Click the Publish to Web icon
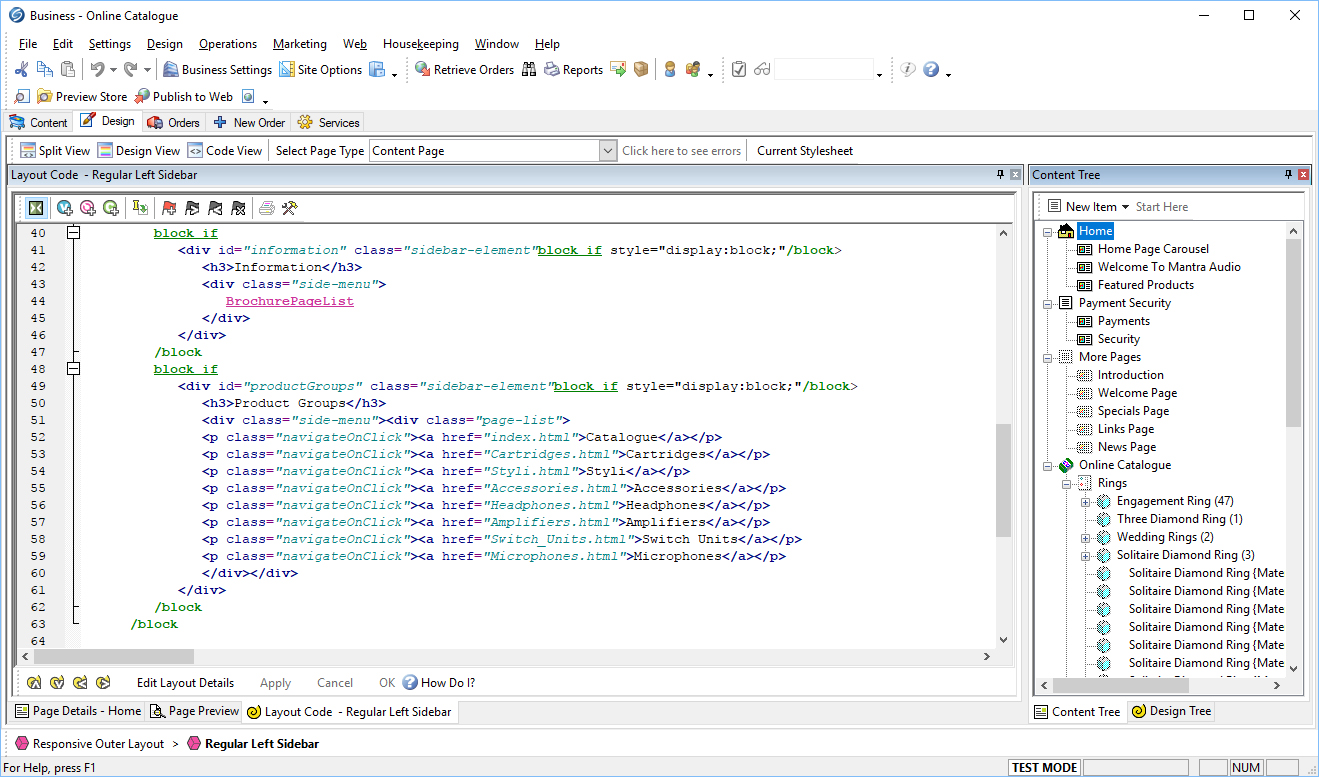This screenshot has width=1319, height=777. 143,97
